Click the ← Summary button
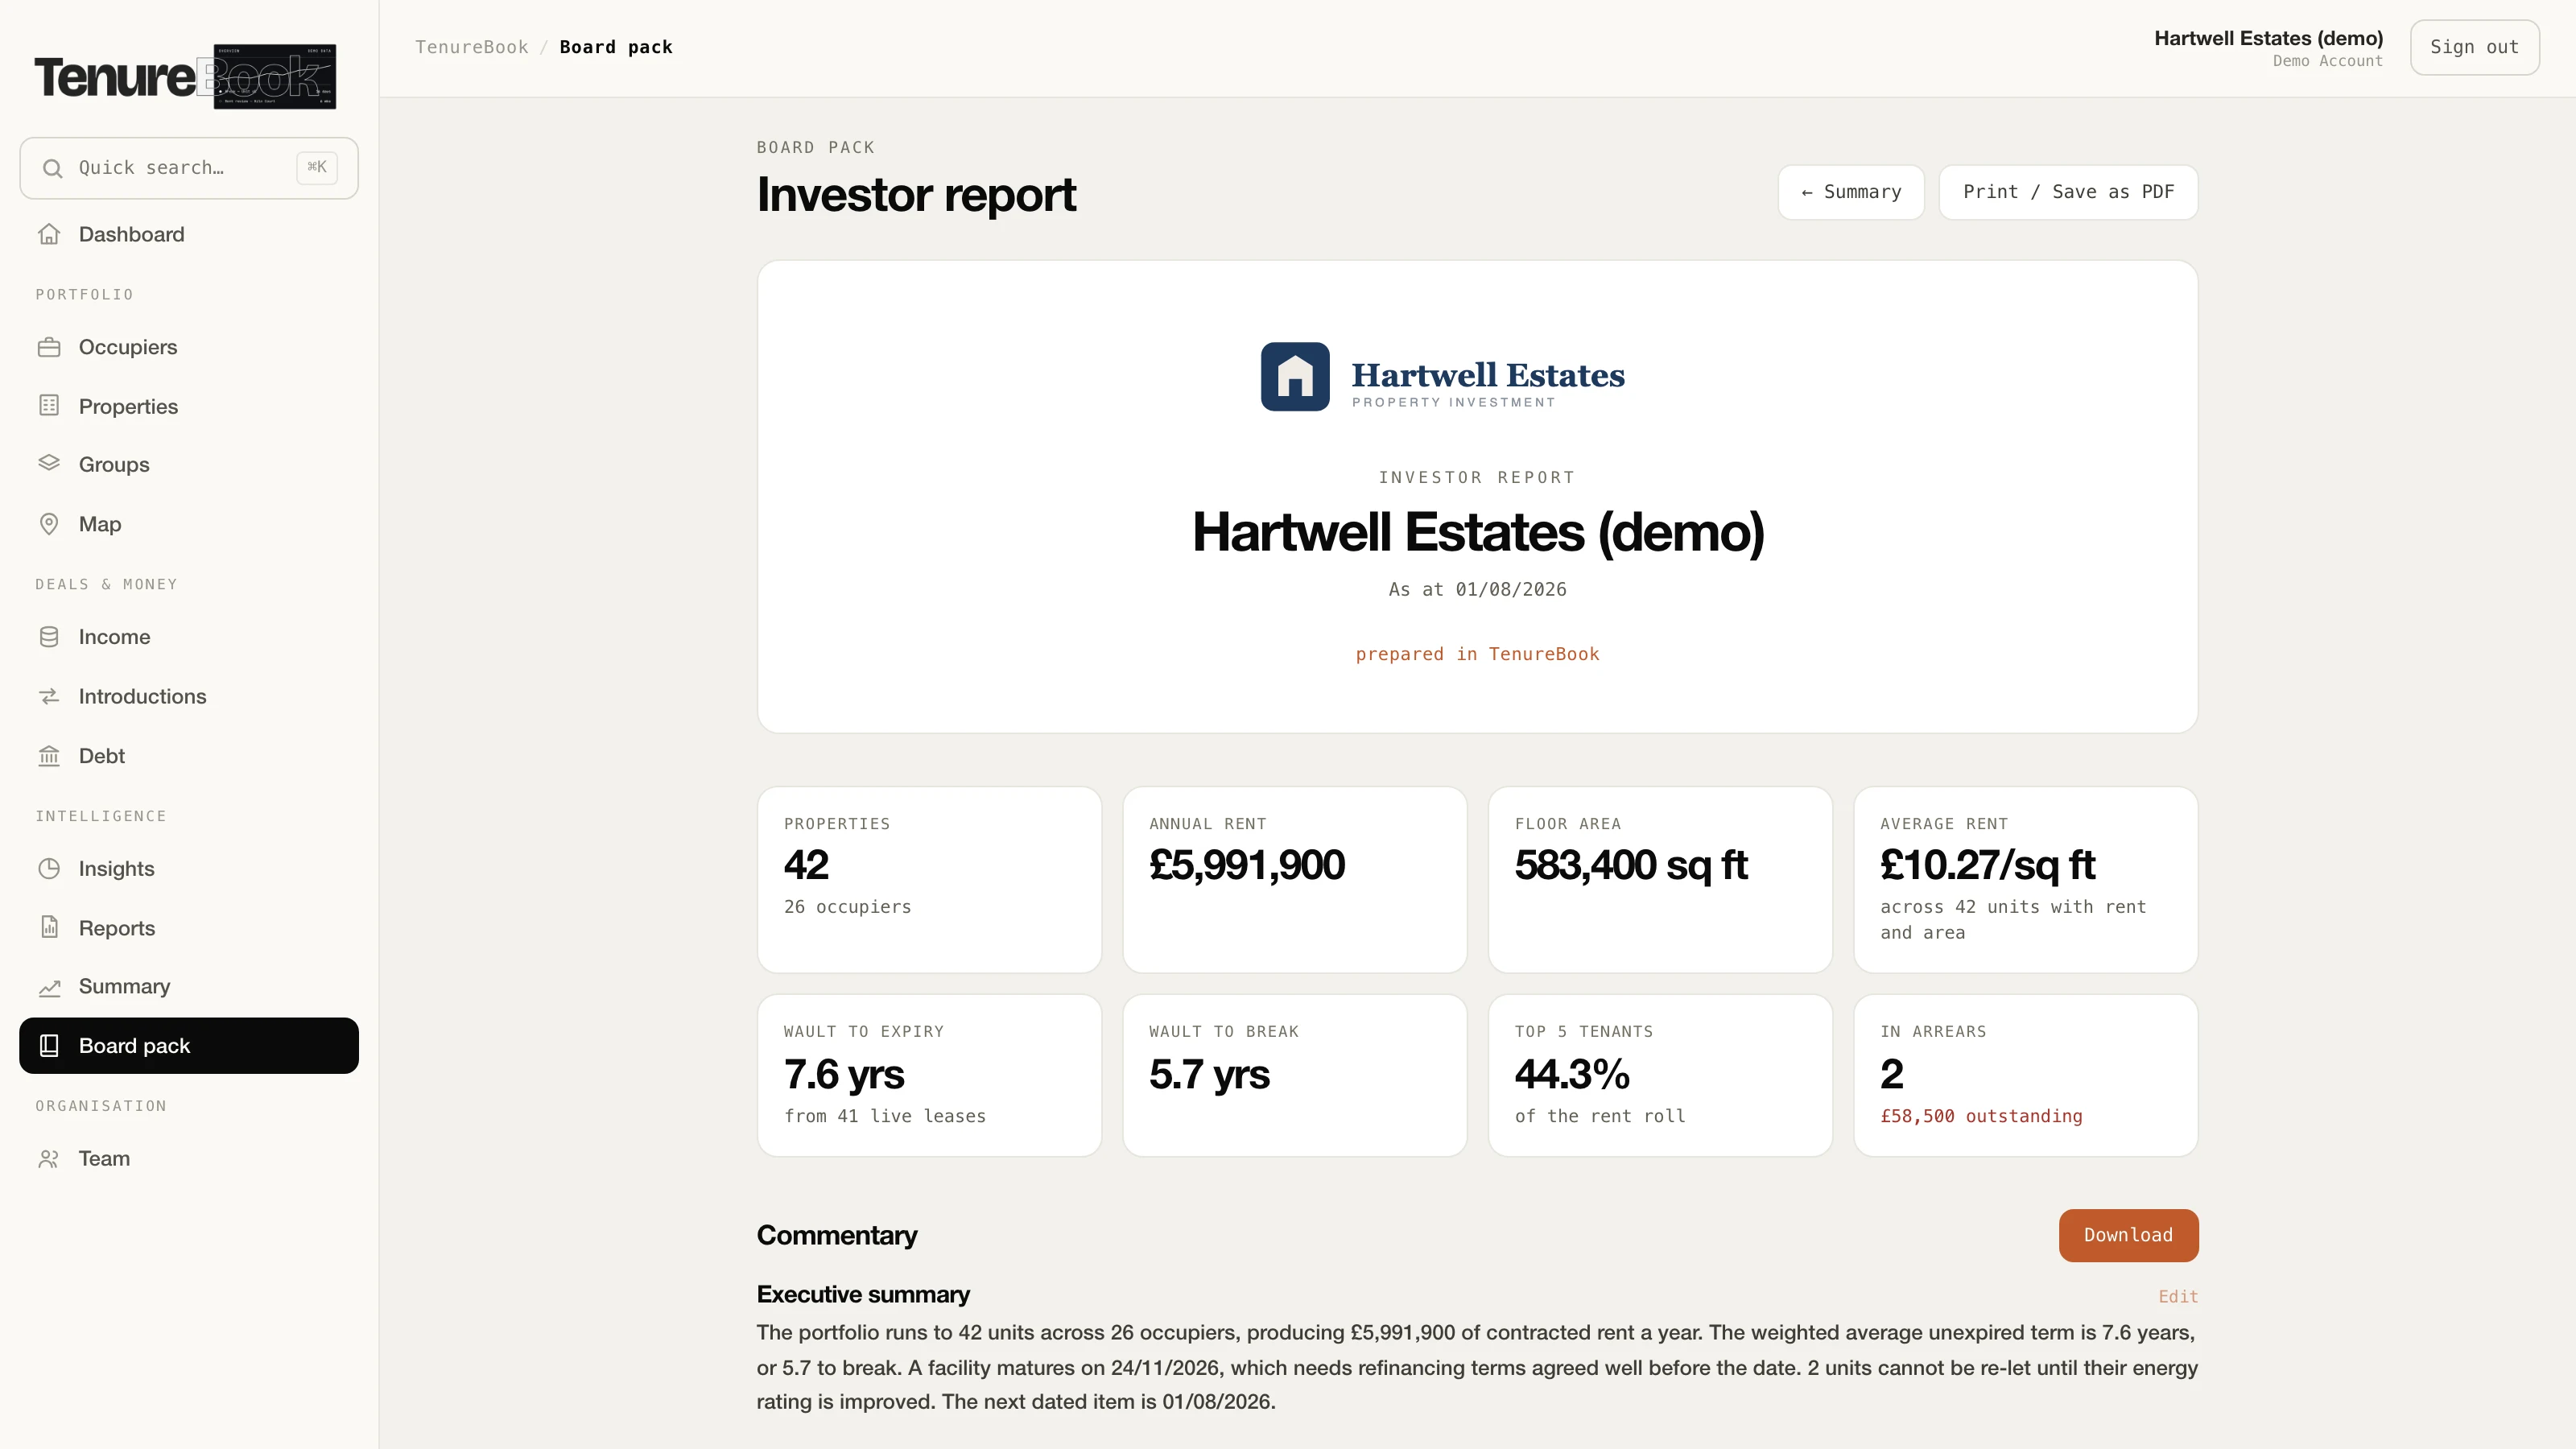 tap(1851, 192)
